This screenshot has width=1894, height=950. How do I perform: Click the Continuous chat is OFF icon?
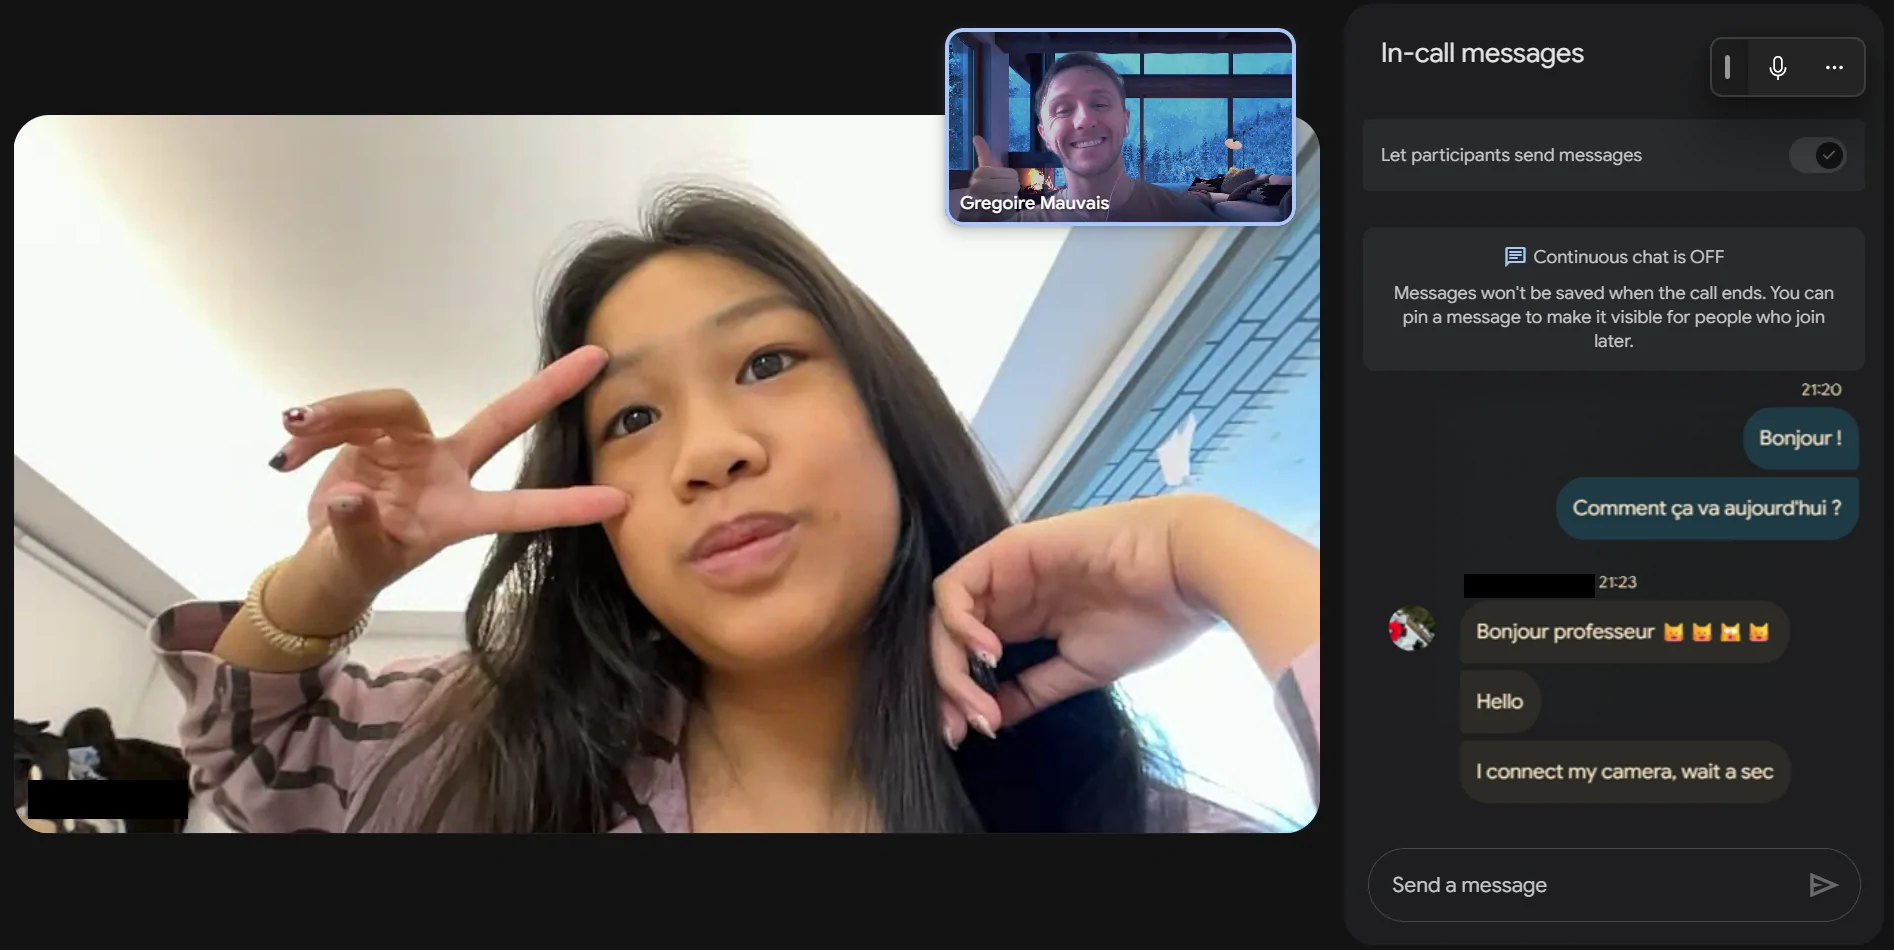(1514, 257)
